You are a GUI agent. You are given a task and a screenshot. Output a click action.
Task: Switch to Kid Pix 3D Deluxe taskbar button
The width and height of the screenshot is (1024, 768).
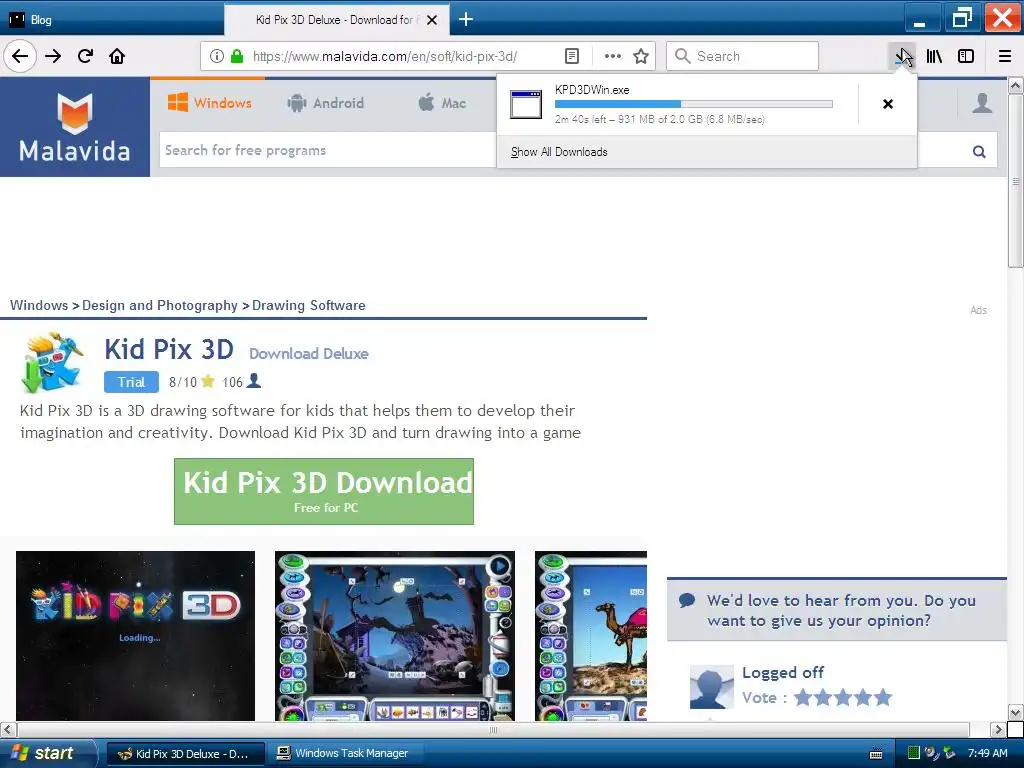185,754
